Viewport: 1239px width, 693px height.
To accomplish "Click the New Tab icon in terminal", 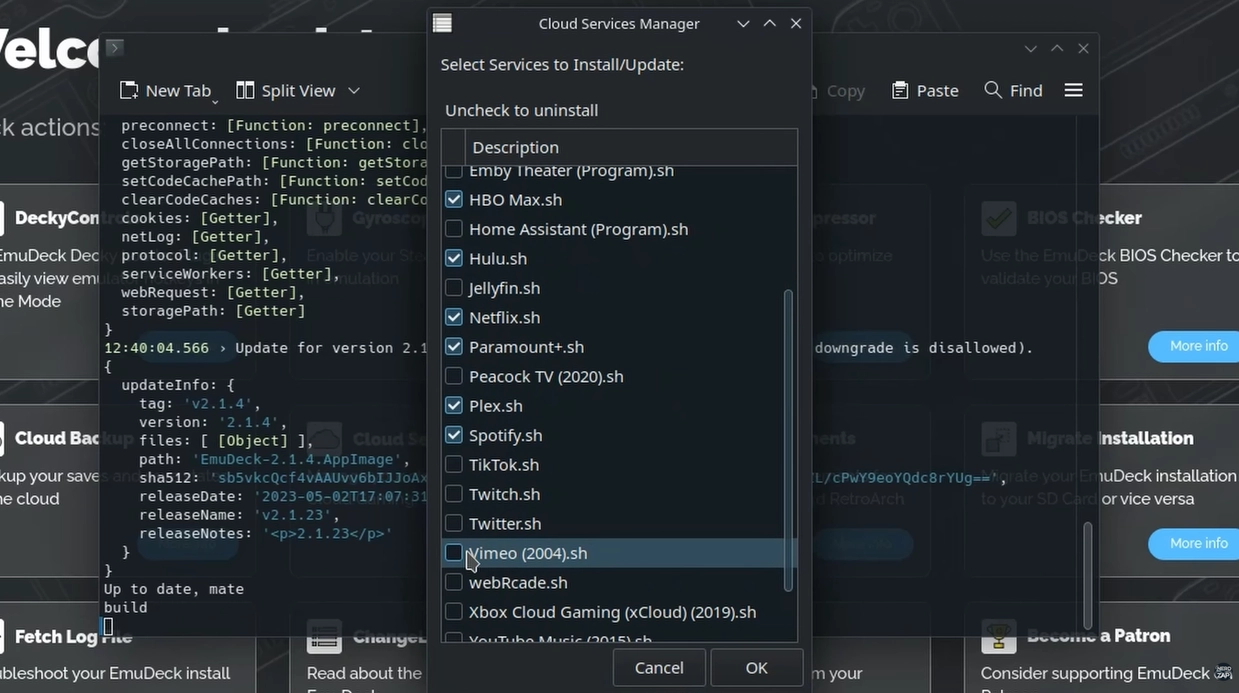I will click(128, 91).
